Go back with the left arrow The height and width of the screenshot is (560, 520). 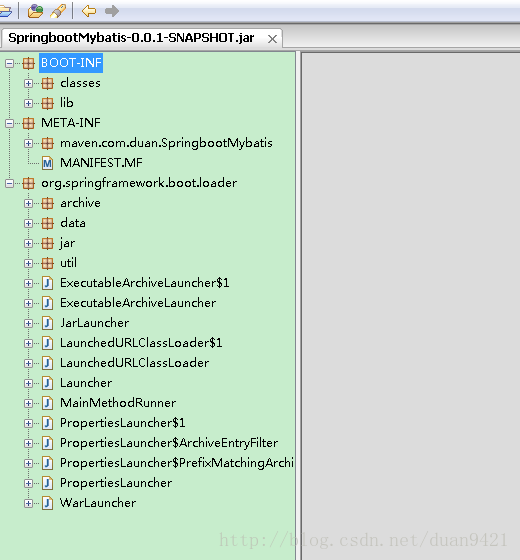[89, 11]
